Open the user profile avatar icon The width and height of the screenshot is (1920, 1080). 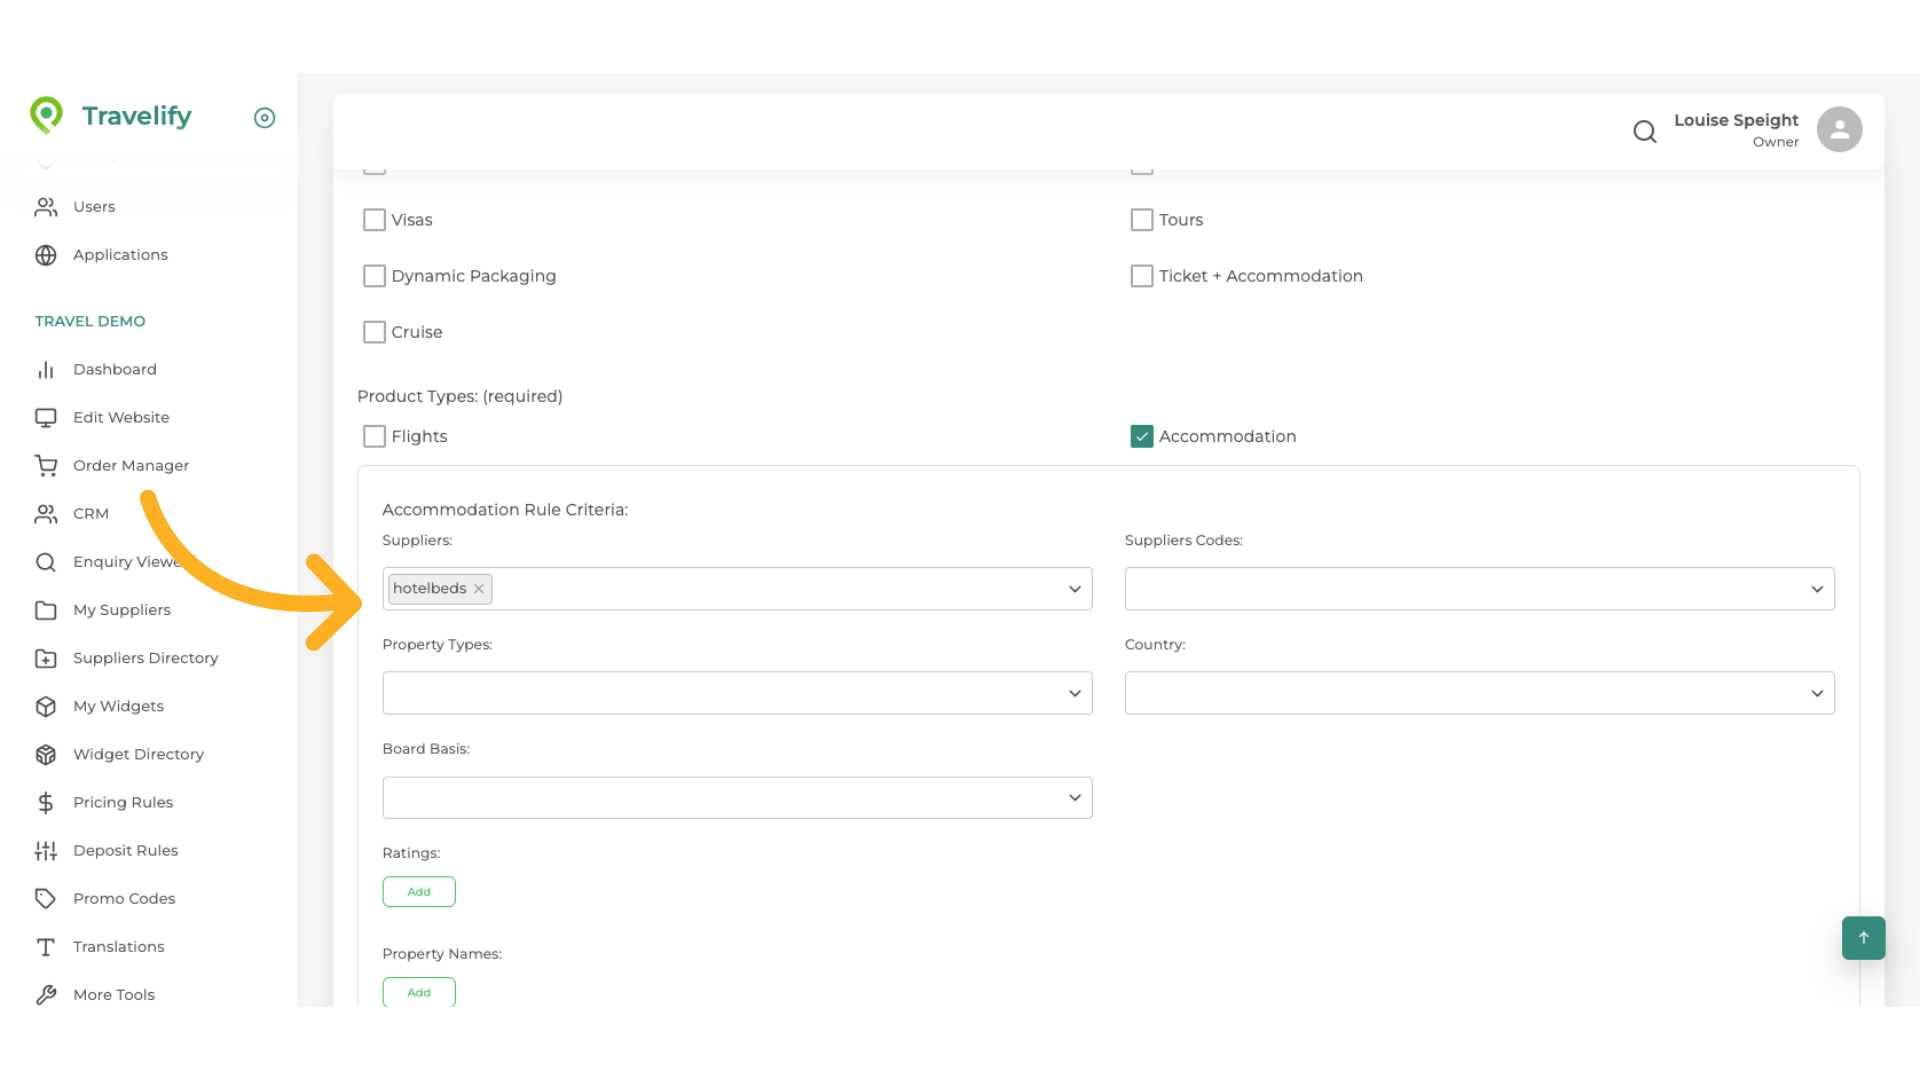coord(1839,130)
